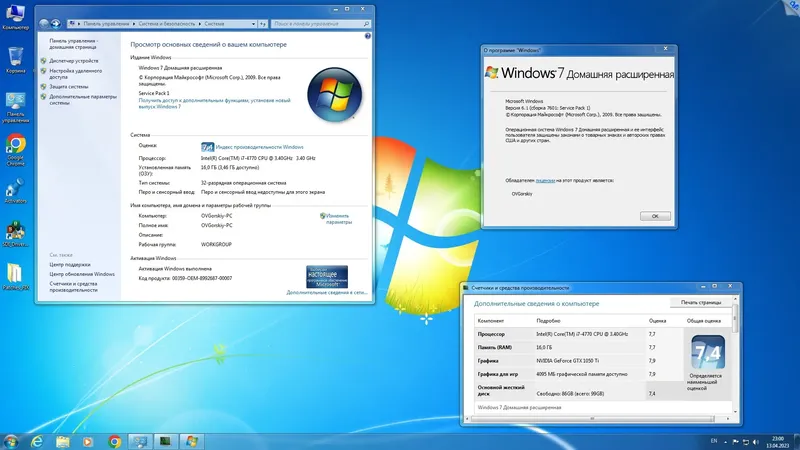Open the SDI Drivers desktop shortcut
Viewport: 800px width, 450px height.
pyautogui.click(x=15, y=234)
